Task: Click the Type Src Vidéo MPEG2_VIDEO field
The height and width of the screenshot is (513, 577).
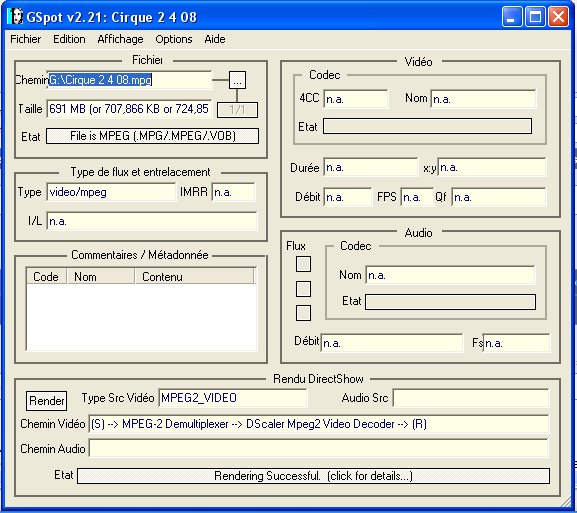Action: 233,398
